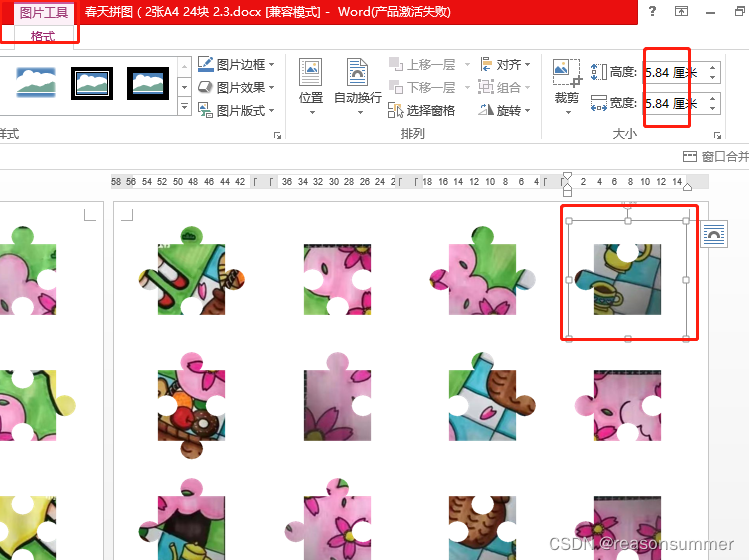Decrease picture height with down stepper

point(712,77)
